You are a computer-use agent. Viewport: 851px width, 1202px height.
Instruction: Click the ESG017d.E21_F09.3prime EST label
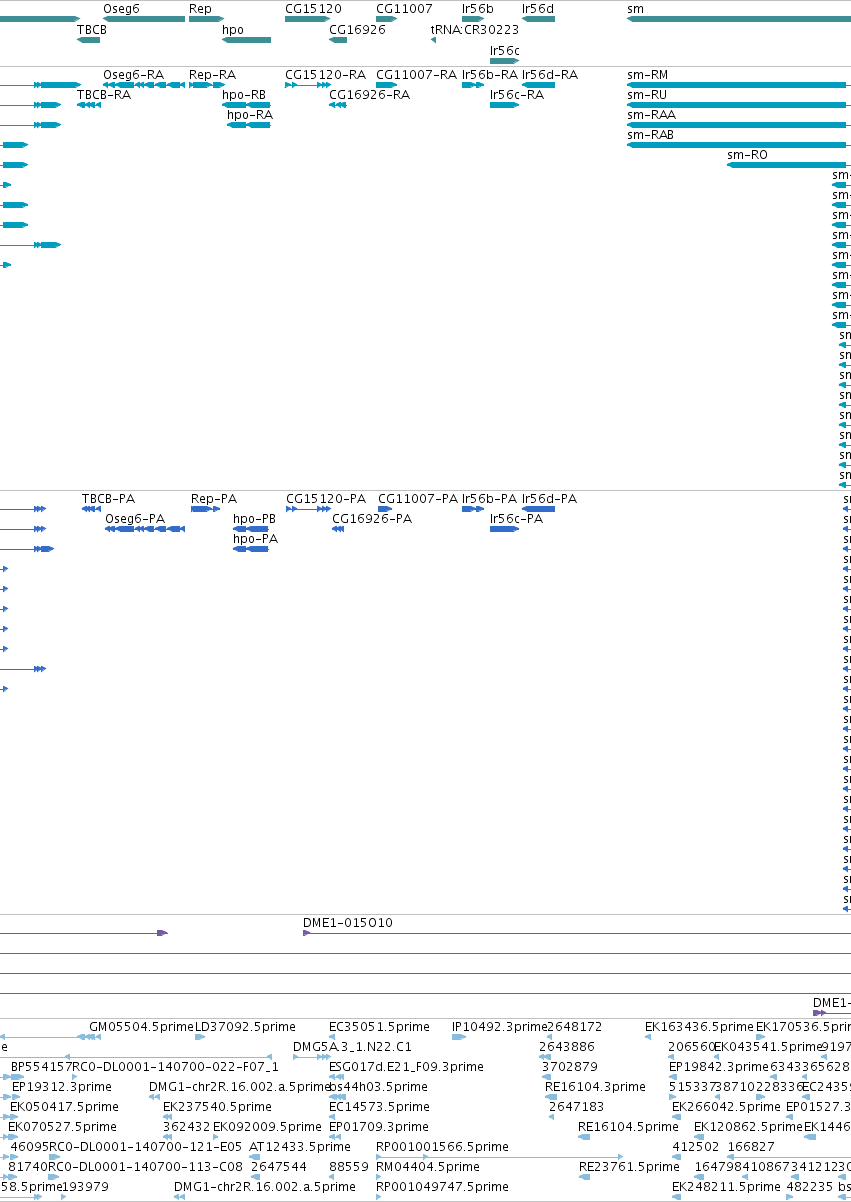tap(406, 1067)
